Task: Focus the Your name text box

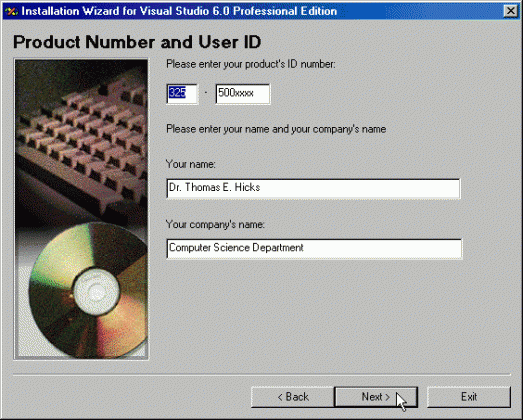Action: (x=313, y=189)
